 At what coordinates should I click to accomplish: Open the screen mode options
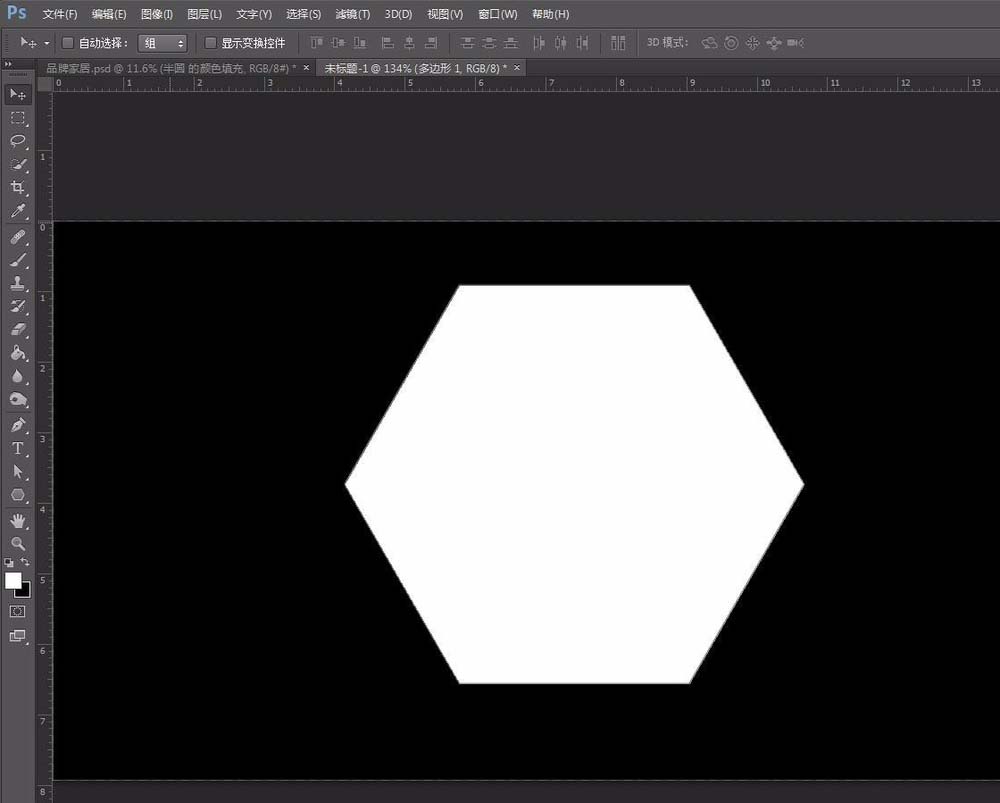pyautogui.click(x=18, y=636)
